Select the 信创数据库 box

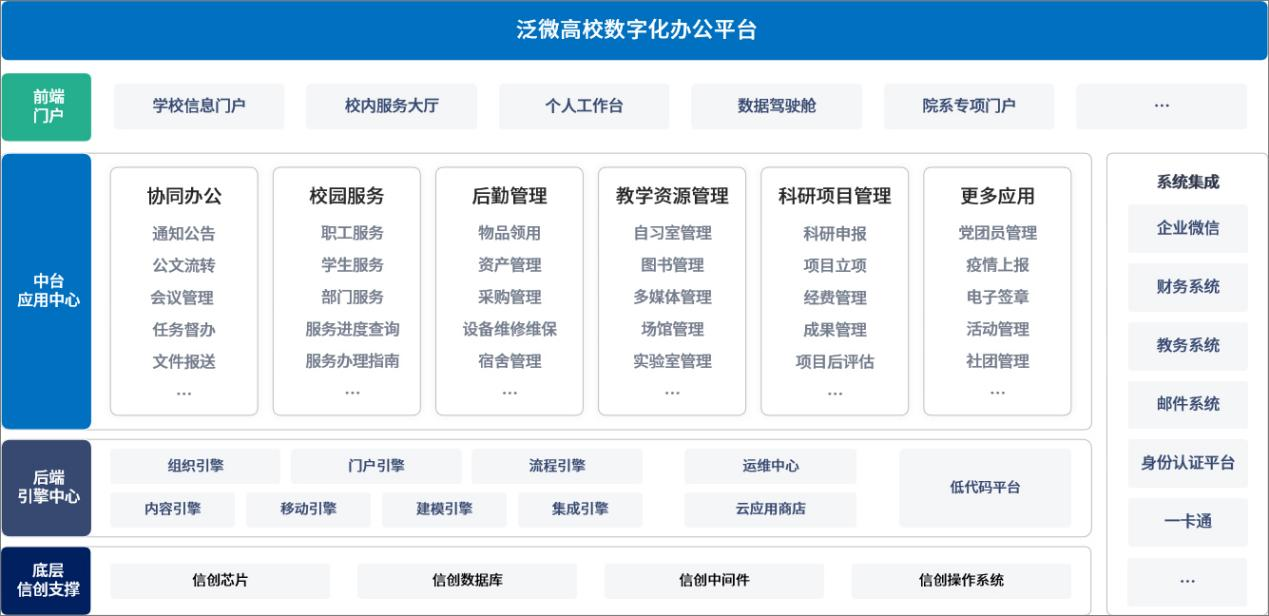[x=467, y=581]
